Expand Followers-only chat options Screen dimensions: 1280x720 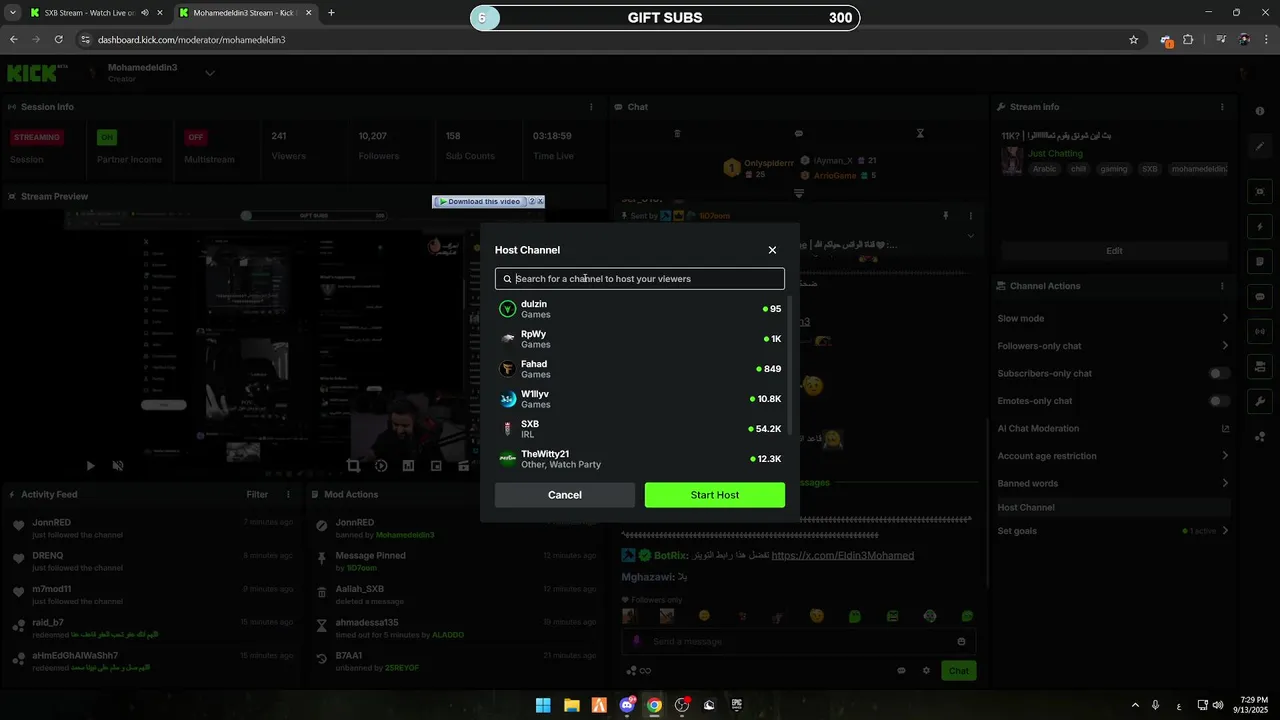coord(1225,346)
